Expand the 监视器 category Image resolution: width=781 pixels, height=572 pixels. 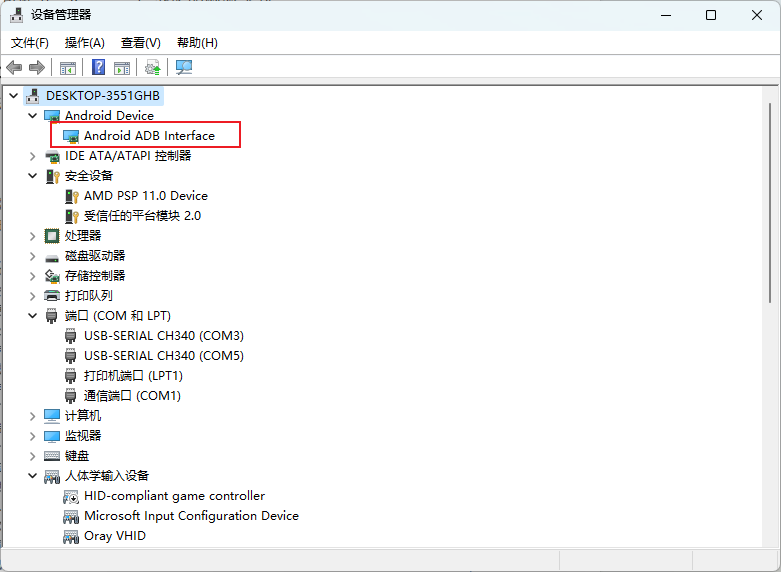click(33, 436)
